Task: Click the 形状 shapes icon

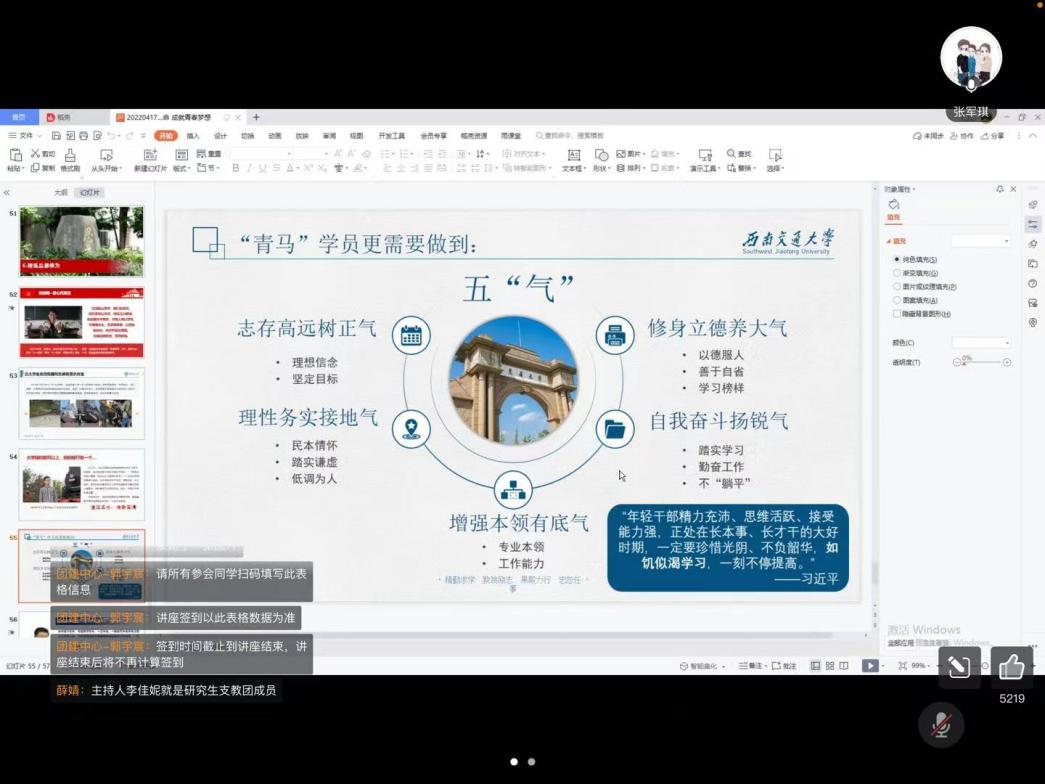Action: pos(601,155)
